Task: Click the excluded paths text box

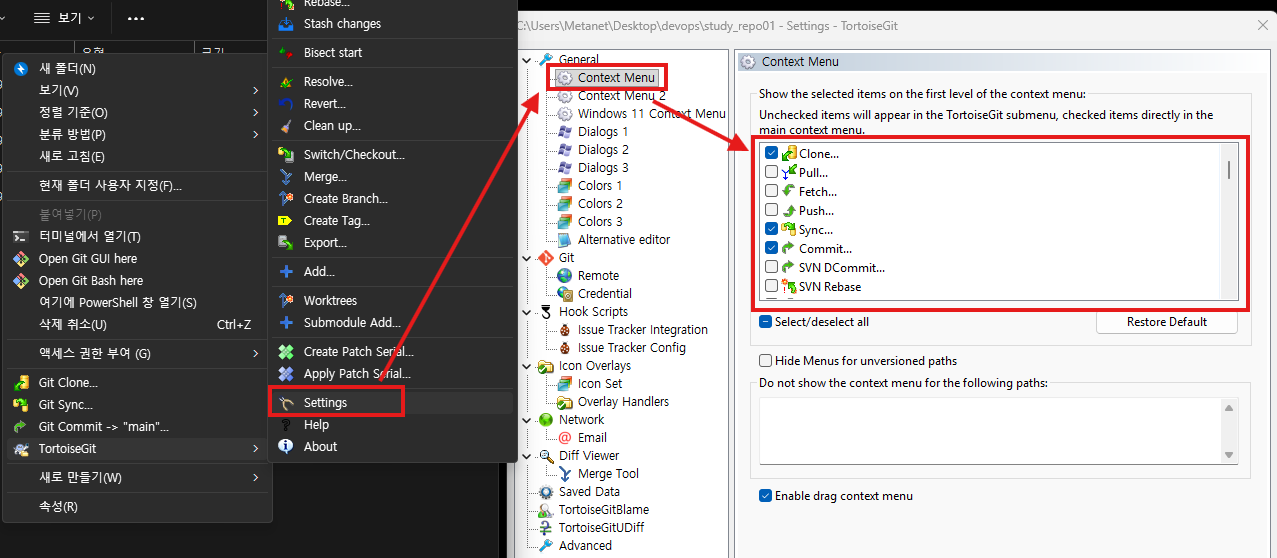Action: tap(990, 430)
